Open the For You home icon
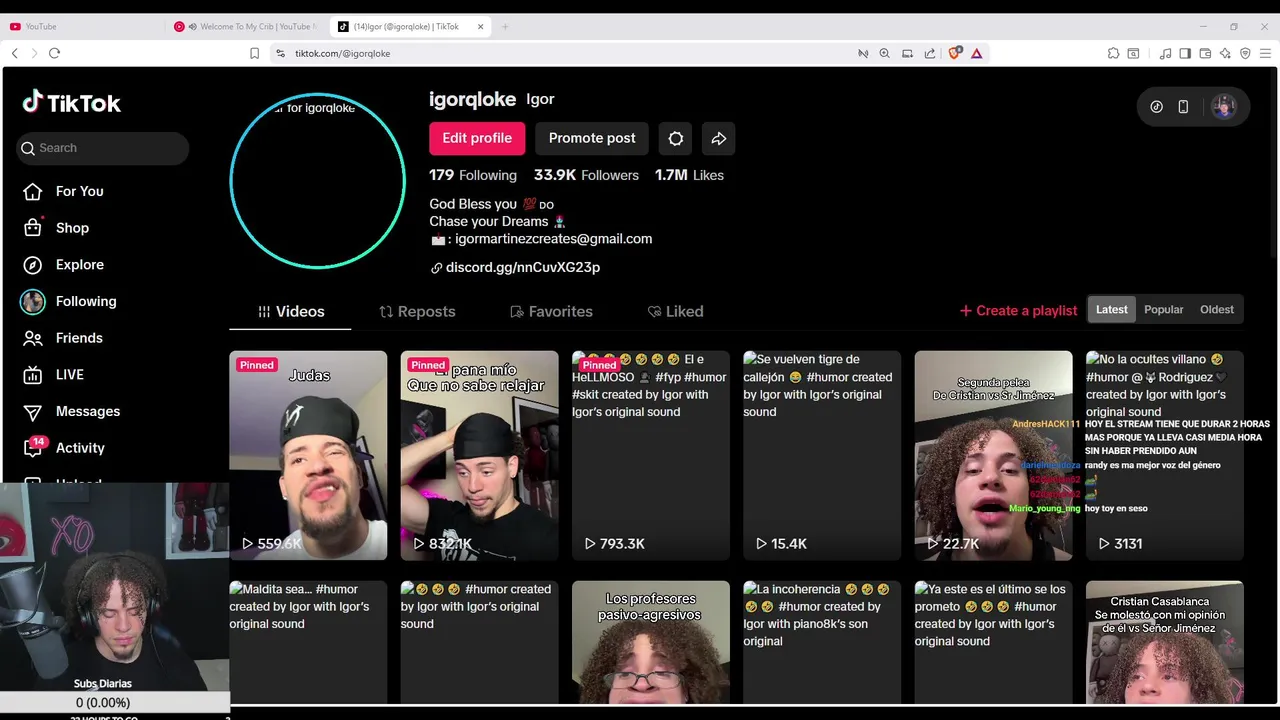This screenshot has height=720, width=1280. coord(33,191)
